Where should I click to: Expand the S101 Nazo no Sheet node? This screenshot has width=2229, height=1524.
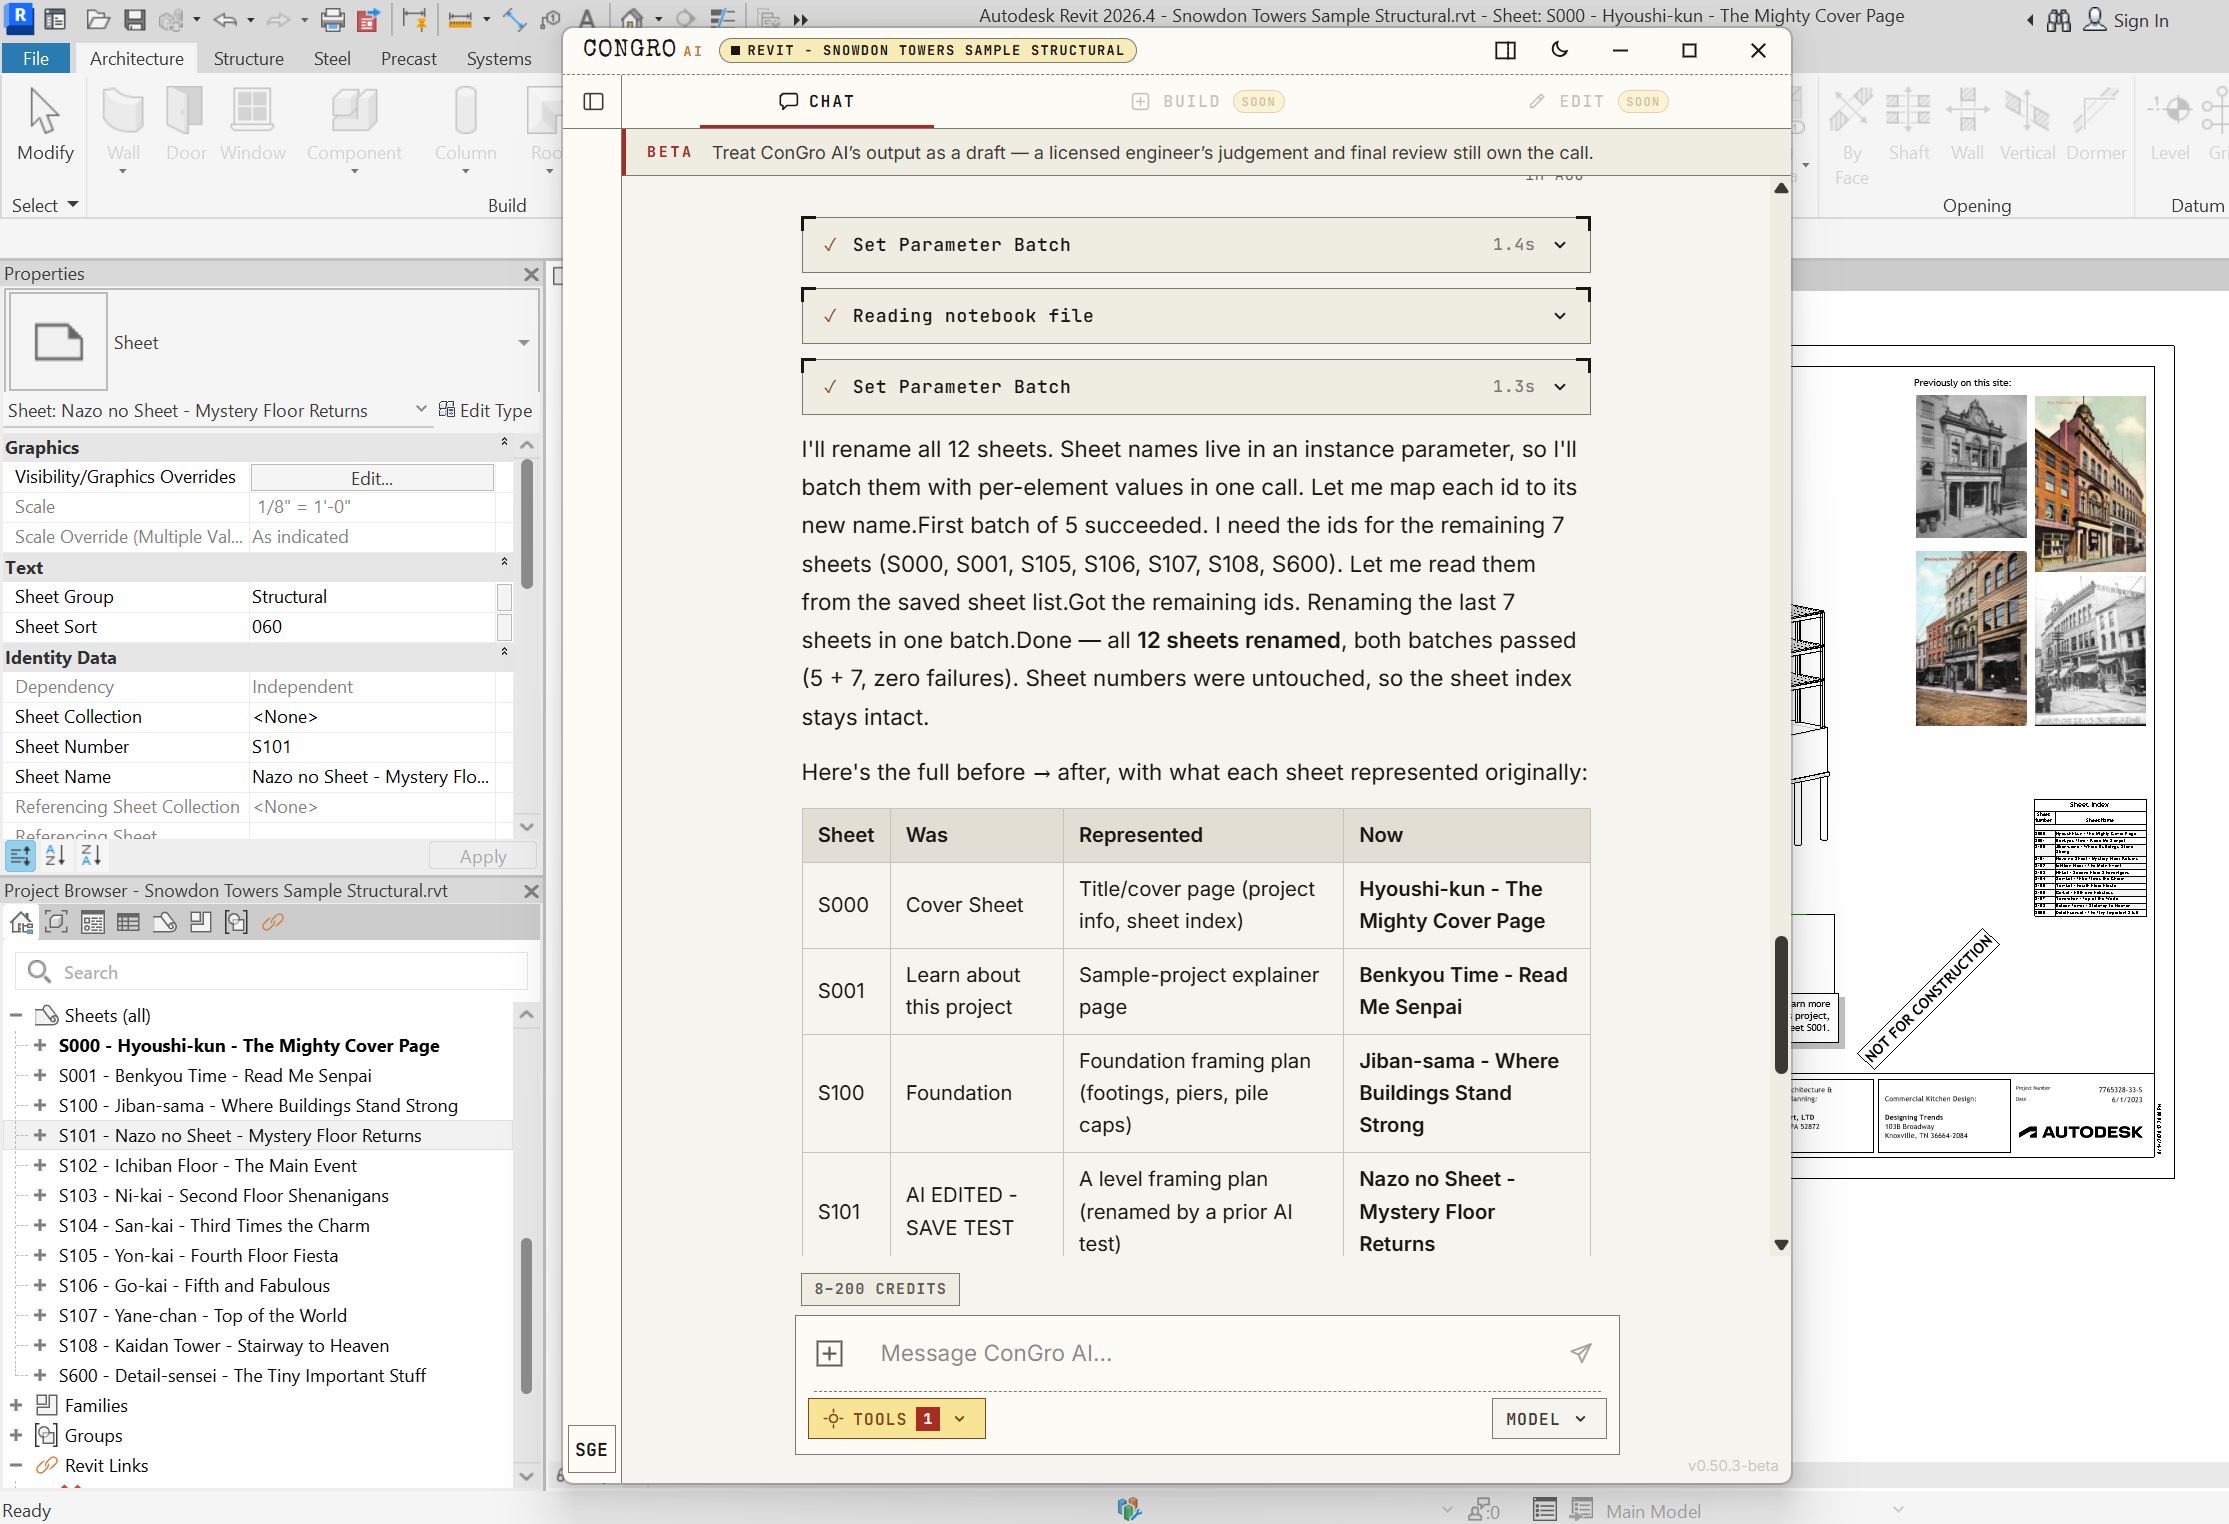click(x=40, y=1135)
